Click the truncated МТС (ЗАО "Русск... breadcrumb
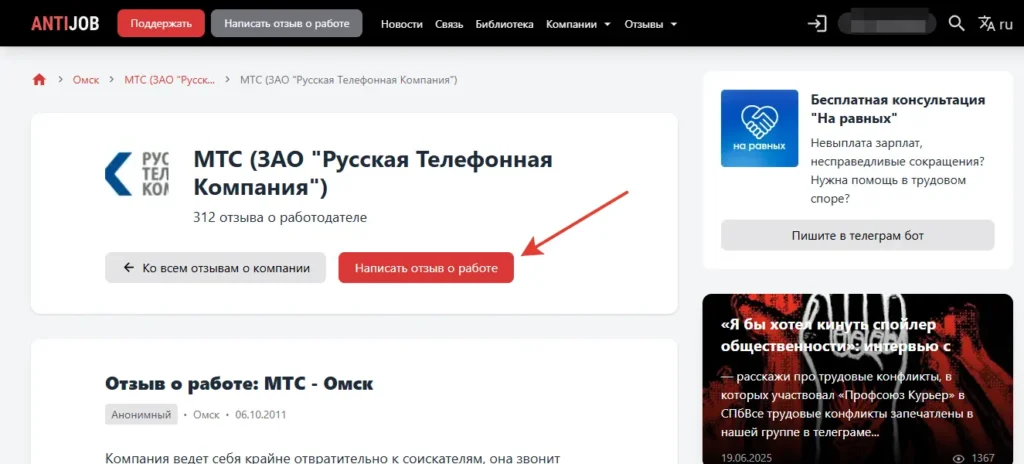Viewport: 1024px width, 464px height. coord(170,80)
